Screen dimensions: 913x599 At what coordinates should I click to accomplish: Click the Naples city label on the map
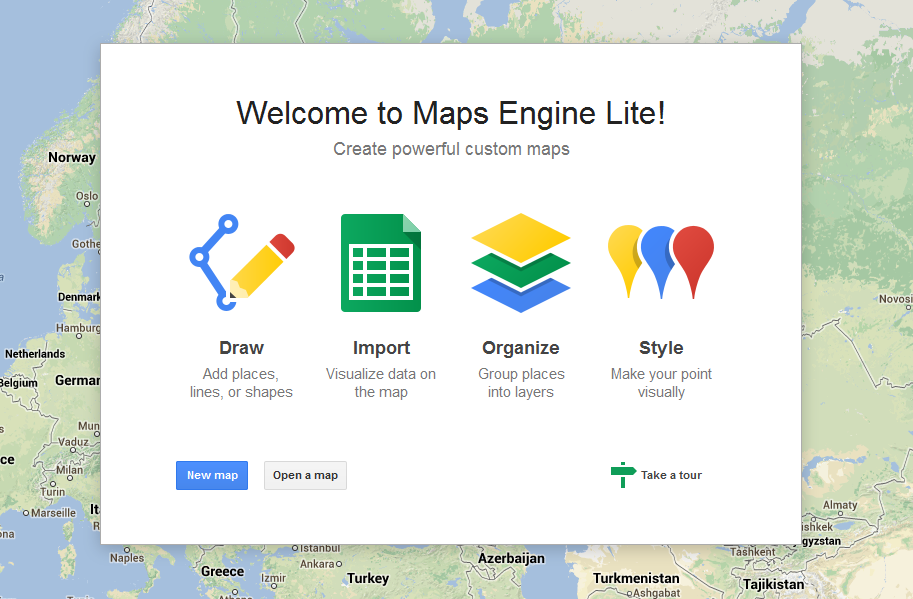[127, 558]
